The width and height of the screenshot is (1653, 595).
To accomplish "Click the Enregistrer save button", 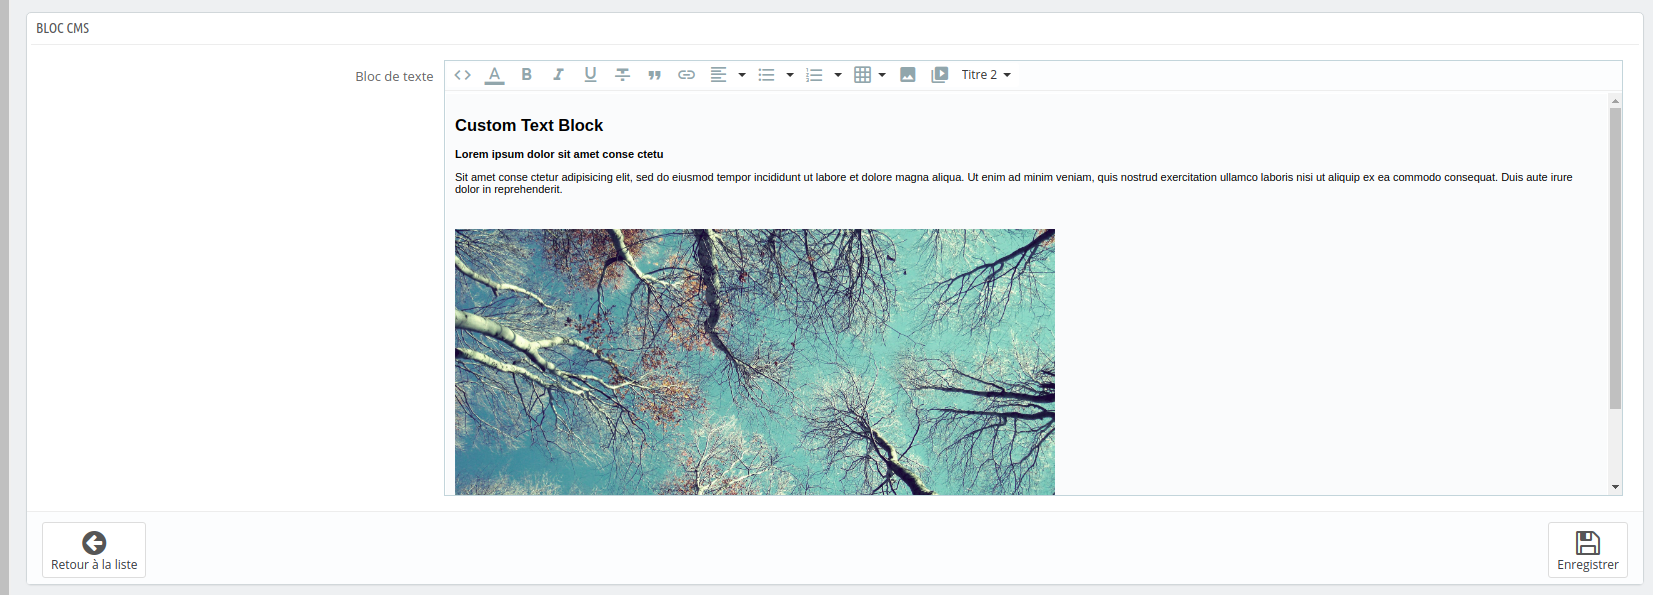I will [1587, 550].
